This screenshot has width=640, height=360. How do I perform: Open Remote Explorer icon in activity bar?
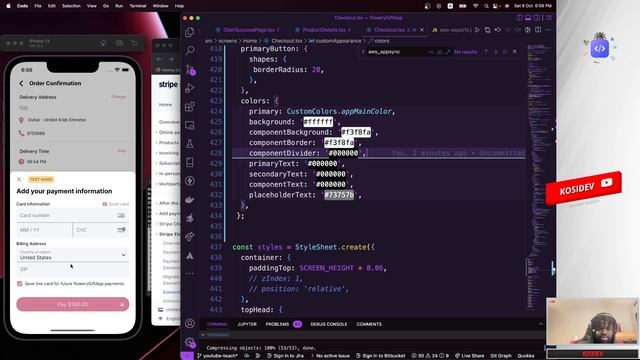[x=190, y=125]
